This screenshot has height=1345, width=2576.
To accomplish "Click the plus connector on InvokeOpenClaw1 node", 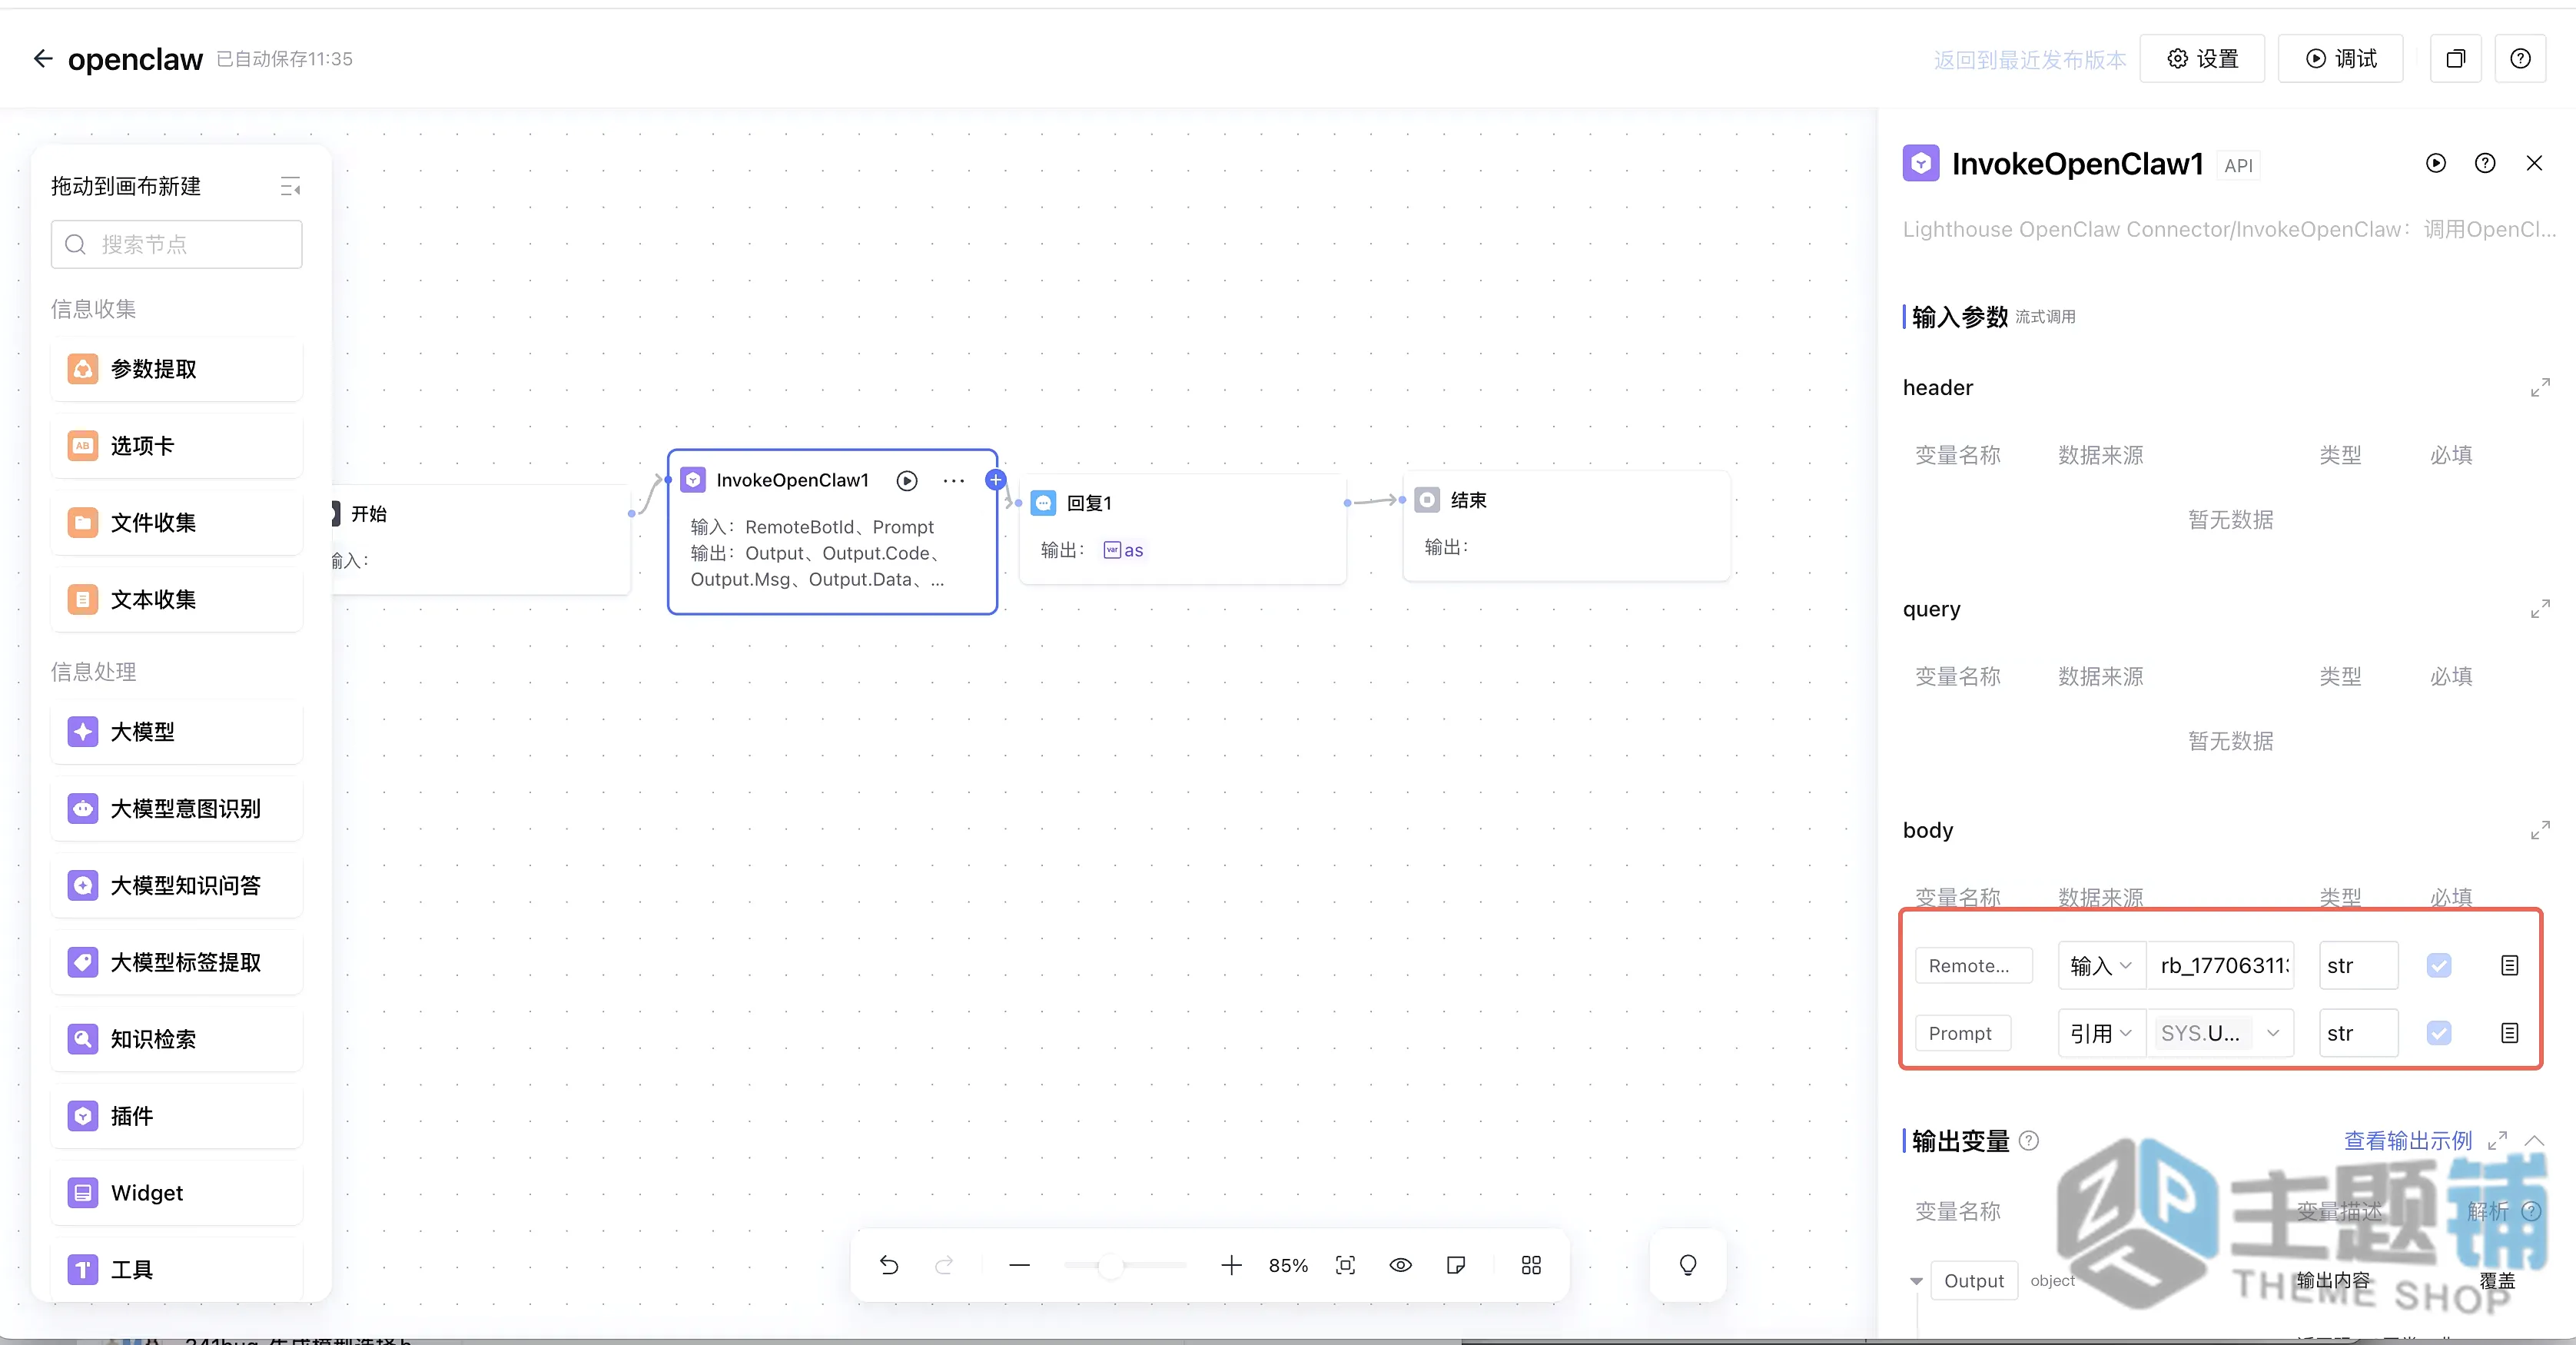I will pyautogui.click(x=995, y=480).
